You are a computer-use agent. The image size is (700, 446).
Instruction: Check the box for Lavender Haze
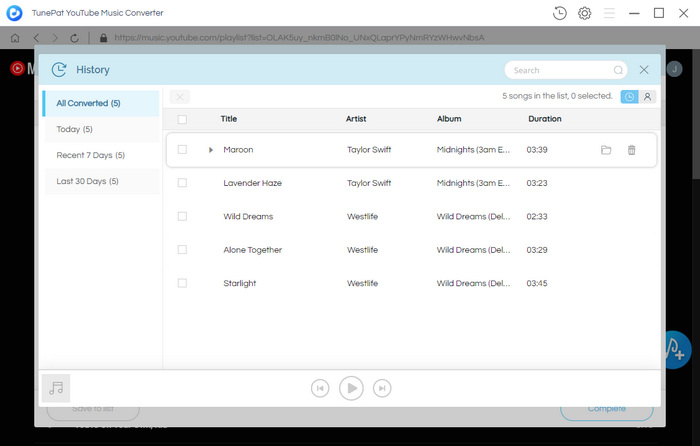point(182,183)
